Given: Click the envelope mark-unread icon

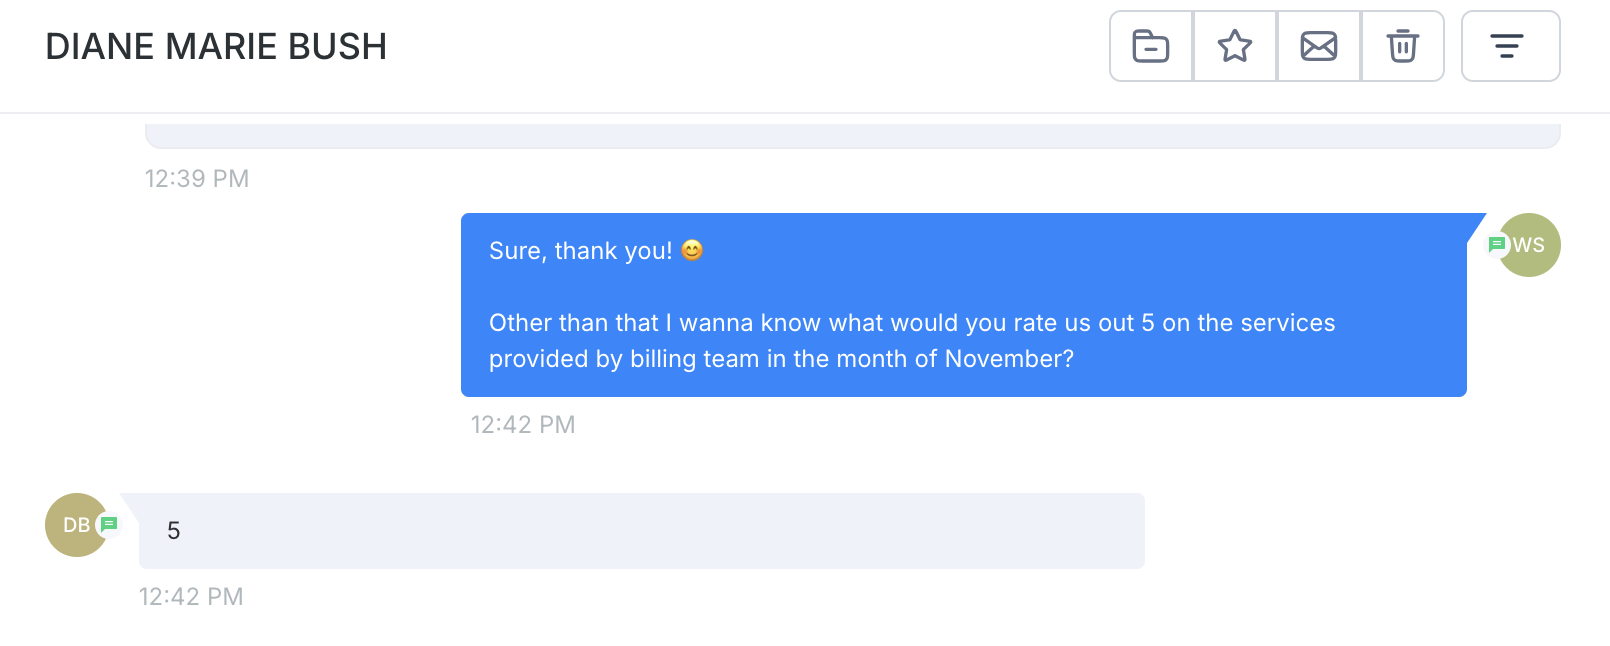Looking at the screenshot, I should [x=1319, y=46].
